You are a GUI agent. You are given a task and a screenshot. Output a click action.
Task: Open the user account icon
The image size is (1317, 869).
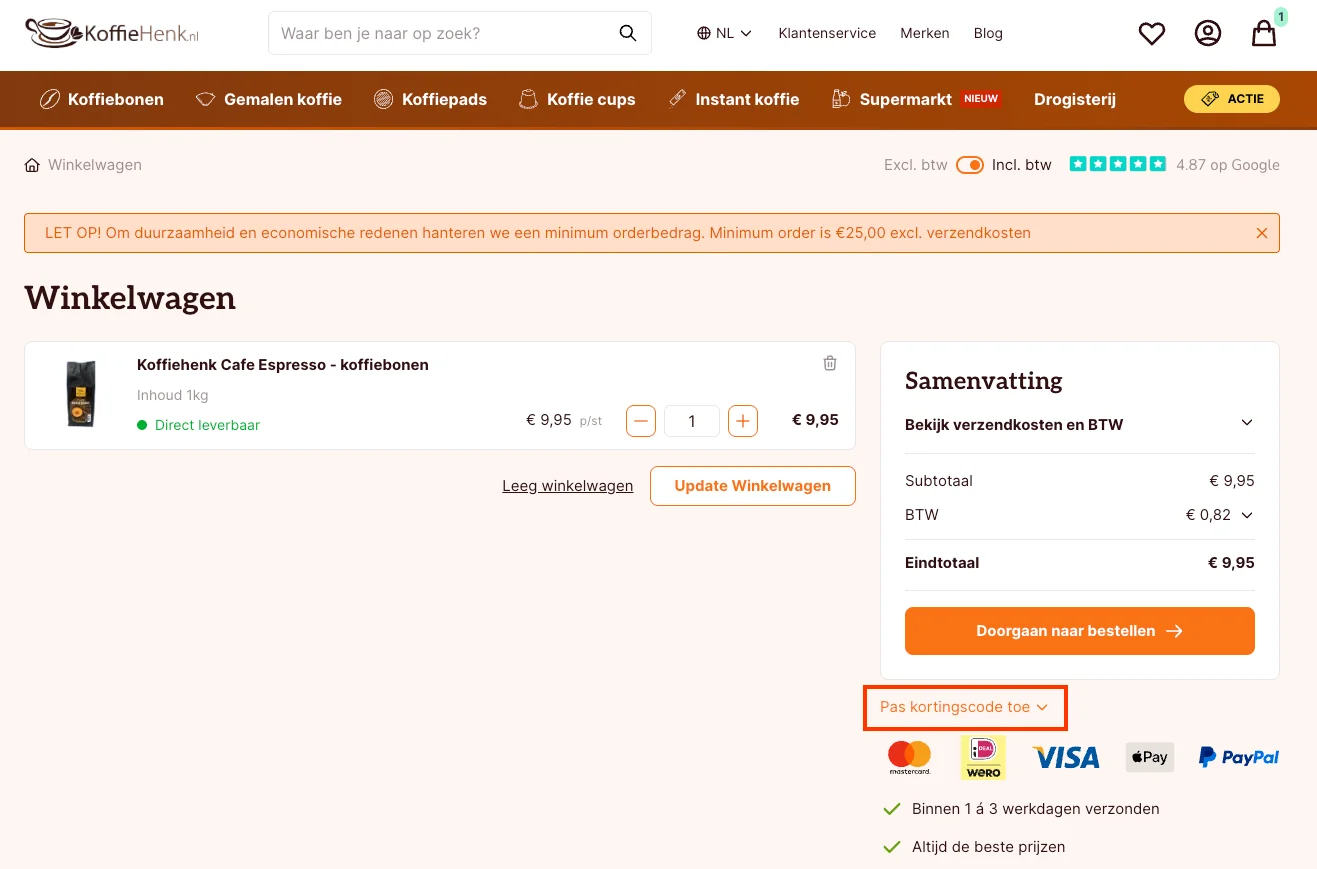pos(1208,33)
